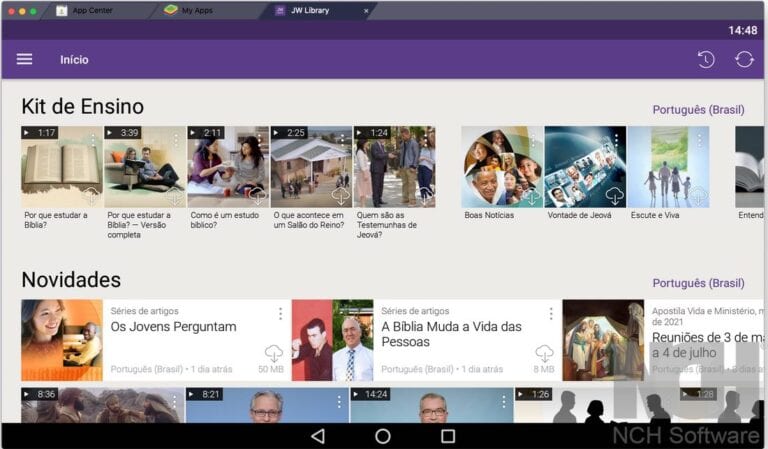Screen dimensions: 768x449
Task: Click the sync refresh icon
Action: [x=744, y=59]
